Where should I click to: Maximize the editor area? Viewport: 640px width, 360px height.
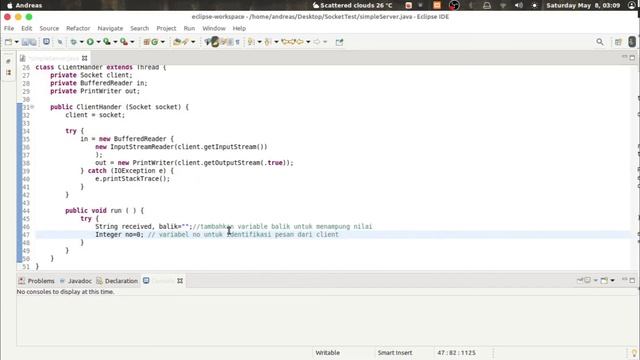click(x=632, y=58)
